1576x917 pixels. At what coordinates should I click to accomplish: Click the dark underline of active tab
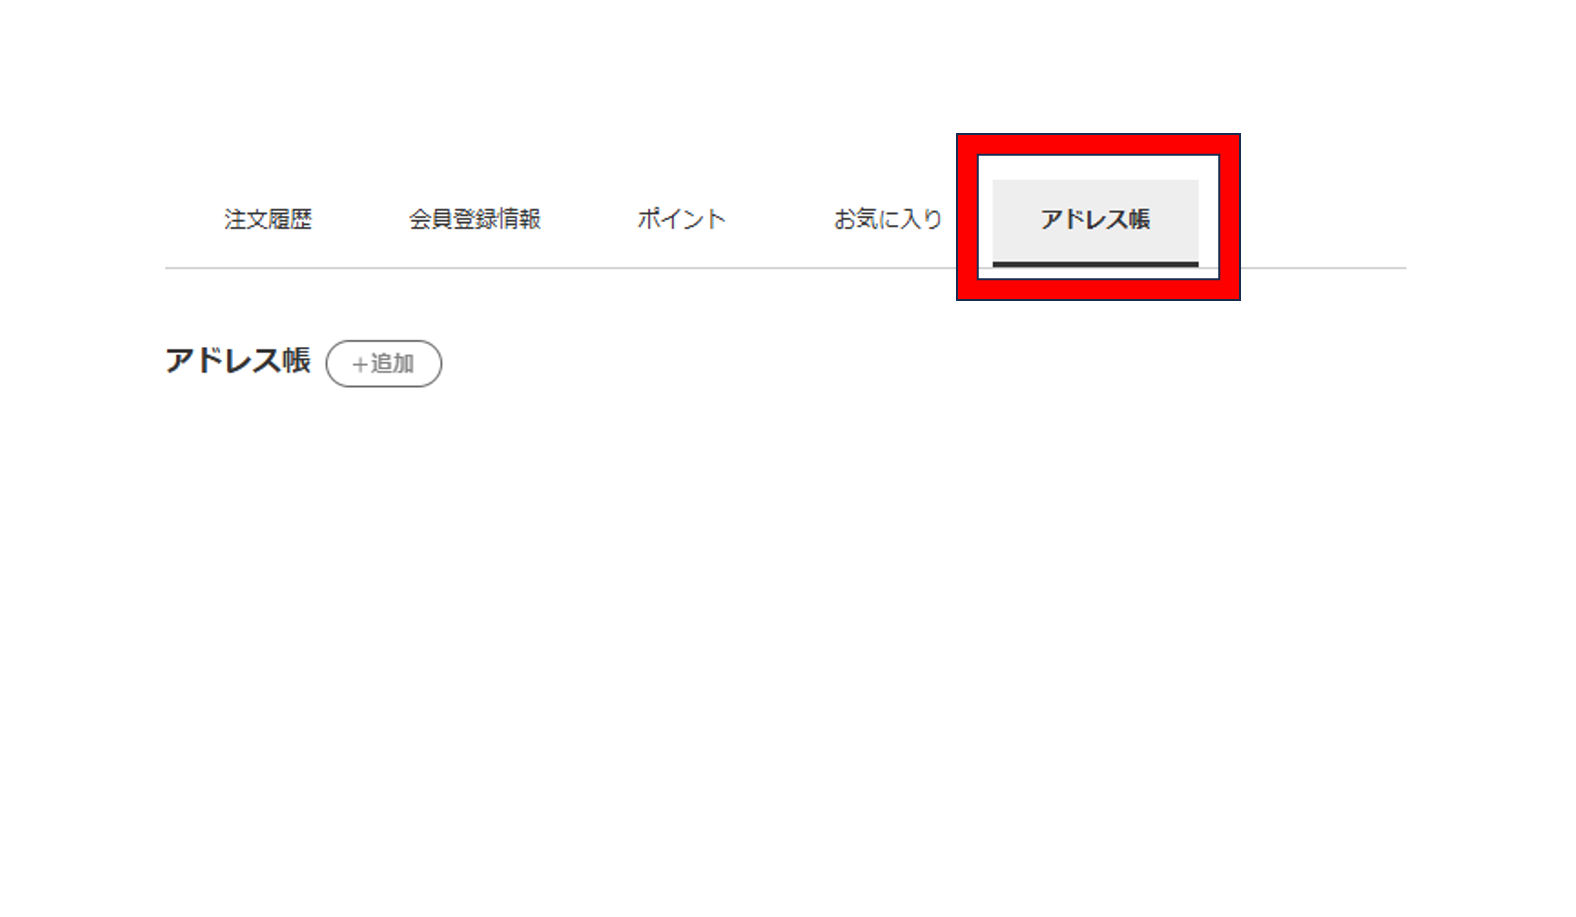(x=1095, y=264)
